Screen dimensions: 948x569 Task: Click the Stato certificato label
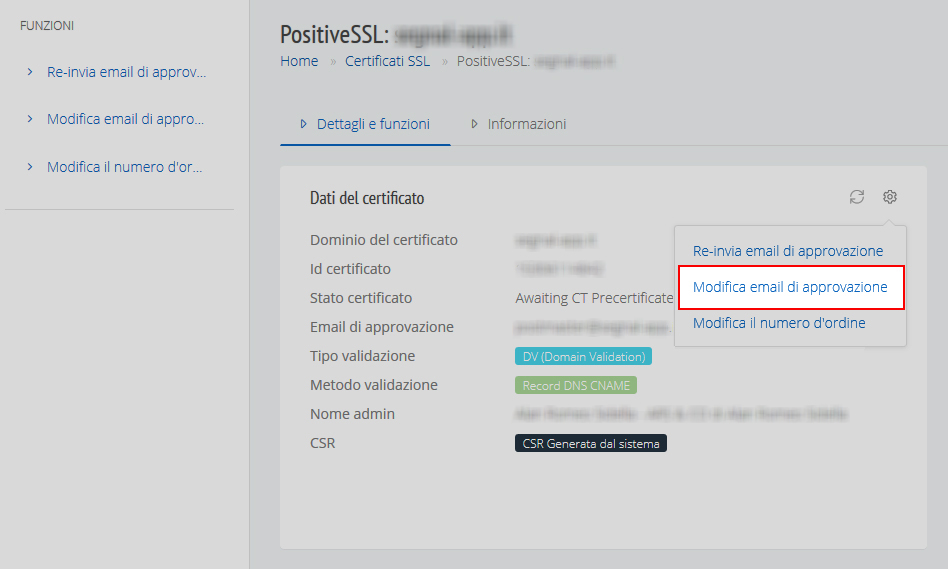[361, 298]
